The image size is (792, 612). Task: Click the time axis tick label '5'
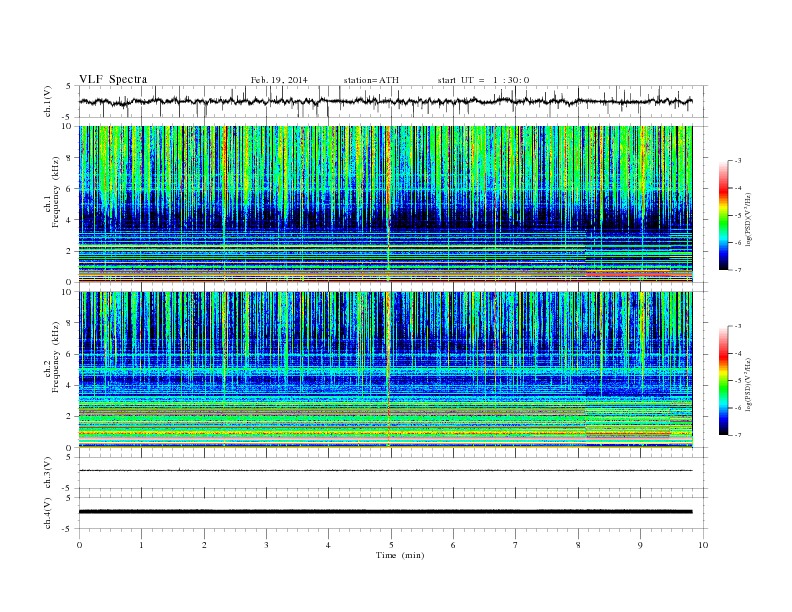tap(391, 545)
